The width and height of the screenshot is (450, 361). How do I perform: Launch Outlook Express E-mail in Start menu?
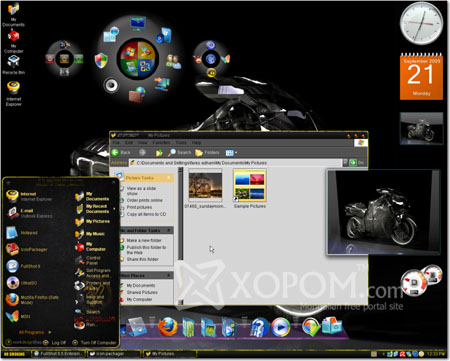coord(29,213)
